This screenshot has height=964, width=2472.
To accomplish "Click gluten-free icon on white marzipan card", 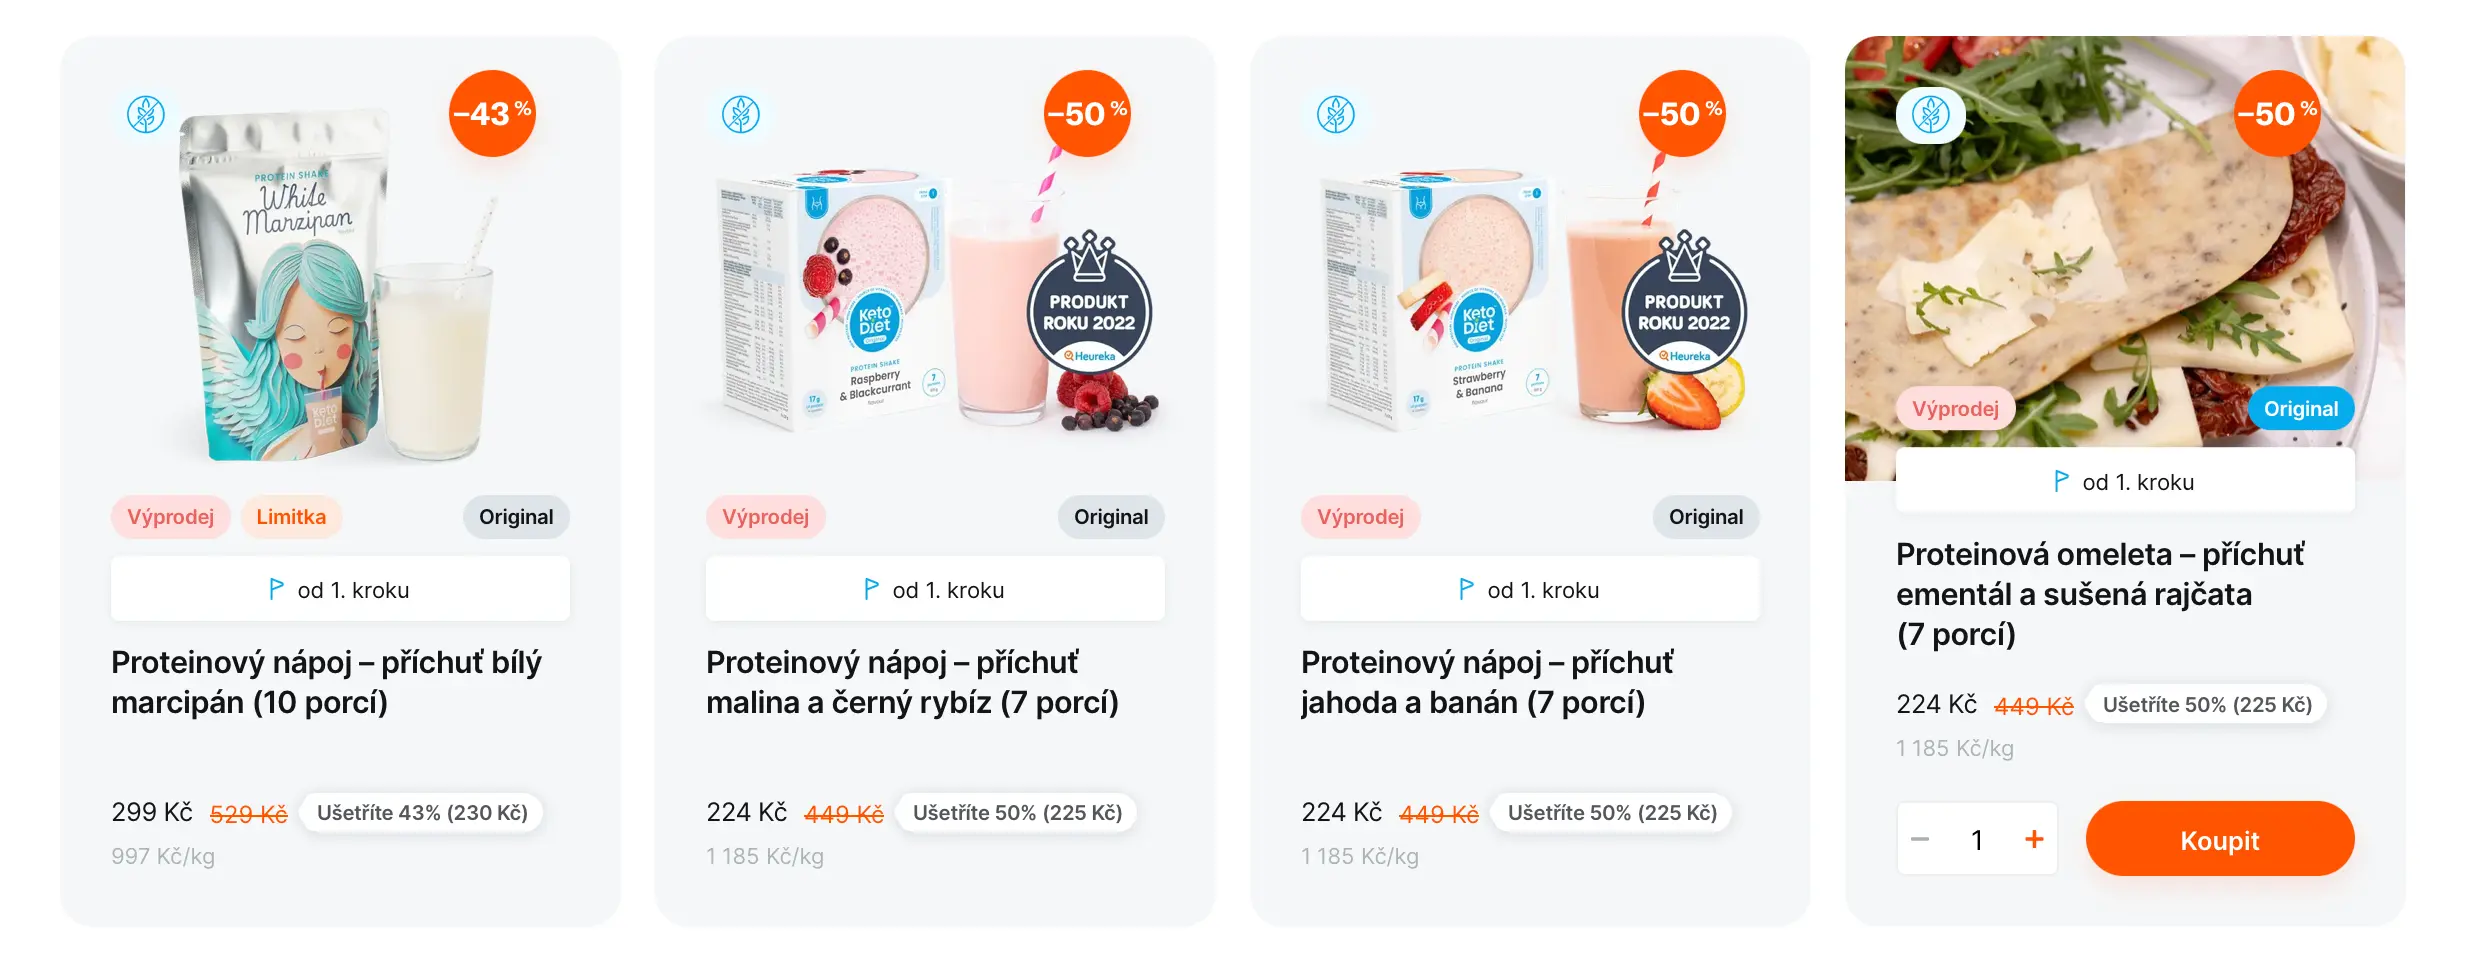I will [x=146, y=115].
